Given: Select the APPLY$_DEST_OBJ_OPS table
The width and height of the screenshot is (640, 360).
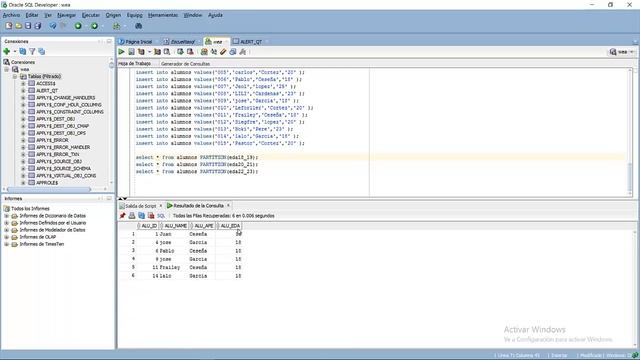Looking at the screenshot, I should (x=61, y=133).
